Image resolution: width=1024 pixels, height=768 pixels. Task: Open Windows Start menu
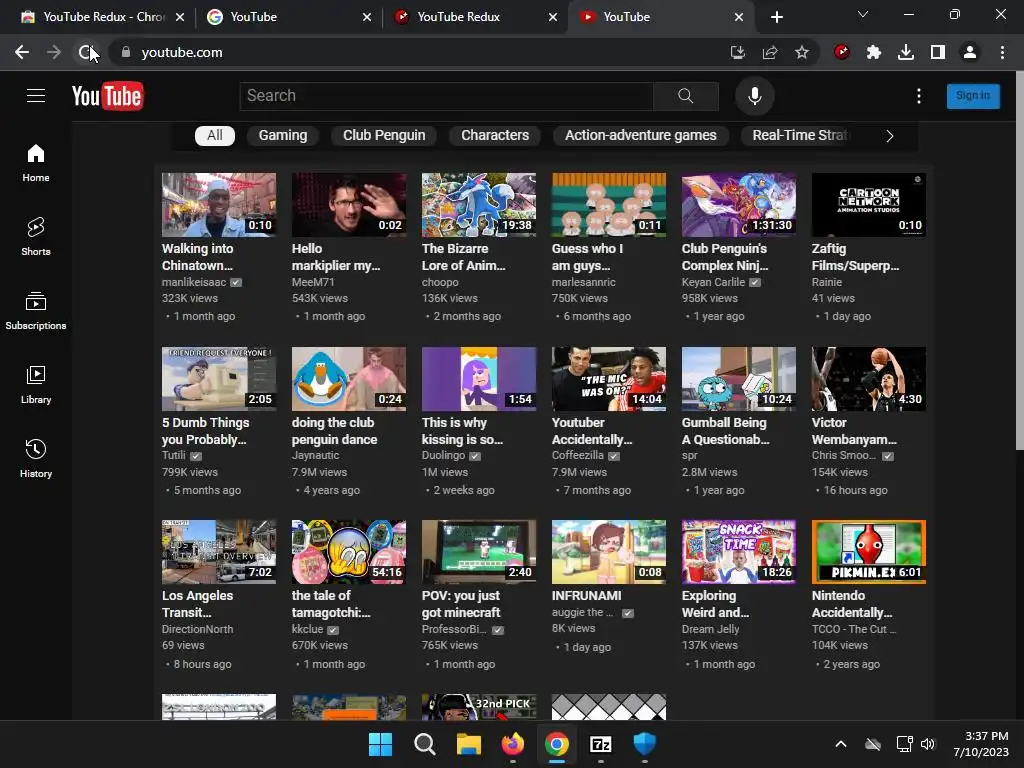point(380,744)
